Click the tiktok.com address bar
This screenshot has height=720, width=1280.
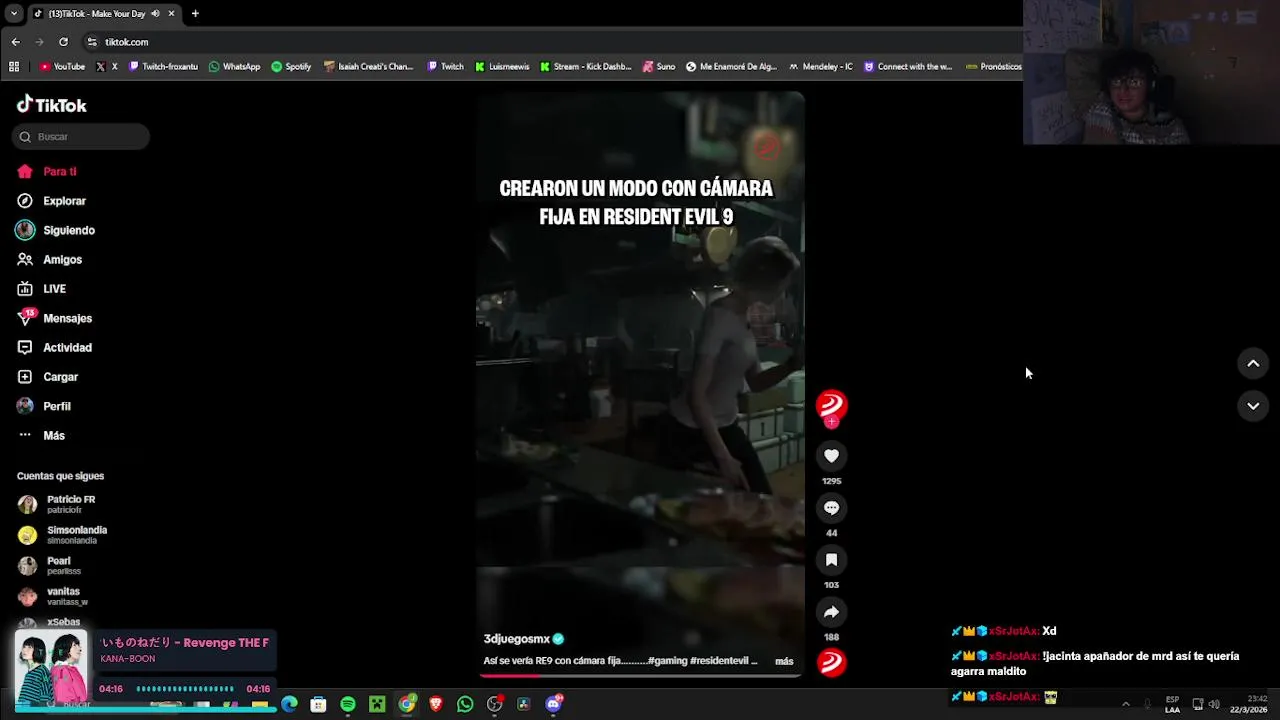pos(550,42)
